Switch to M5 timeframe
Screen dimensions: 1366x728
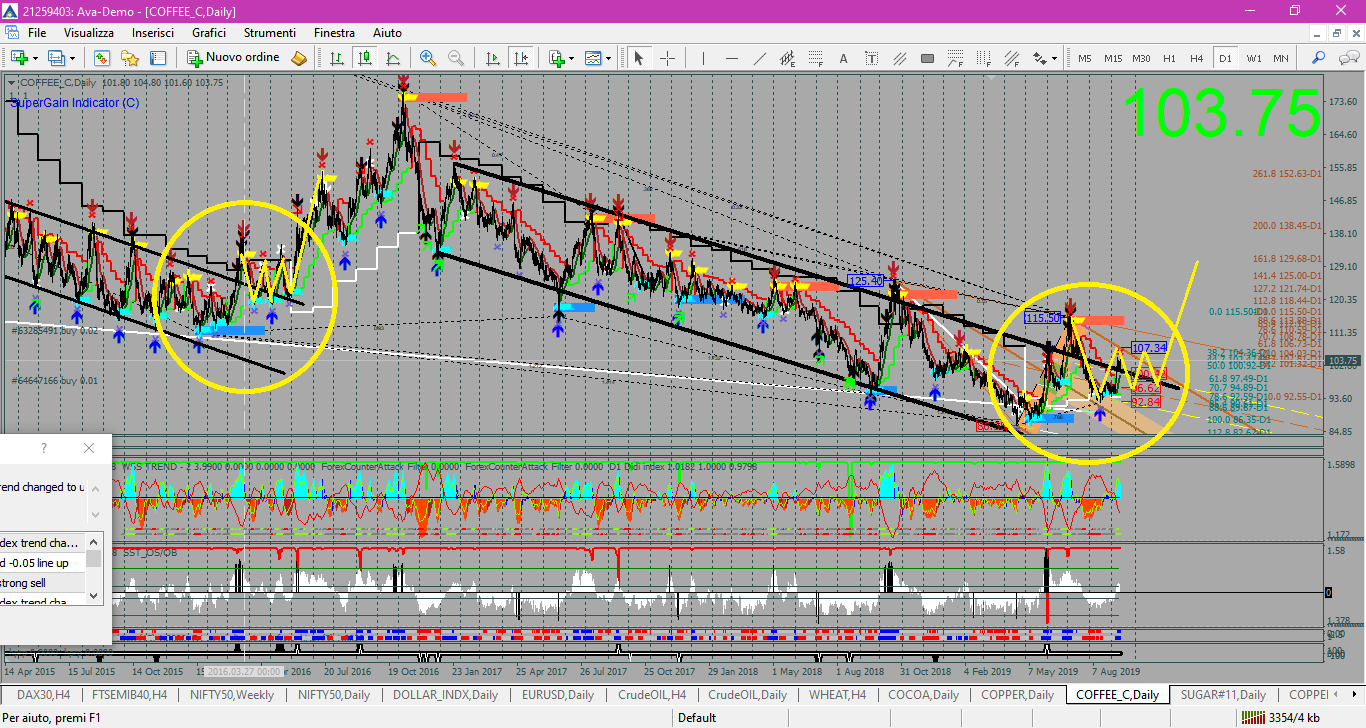1085,58
